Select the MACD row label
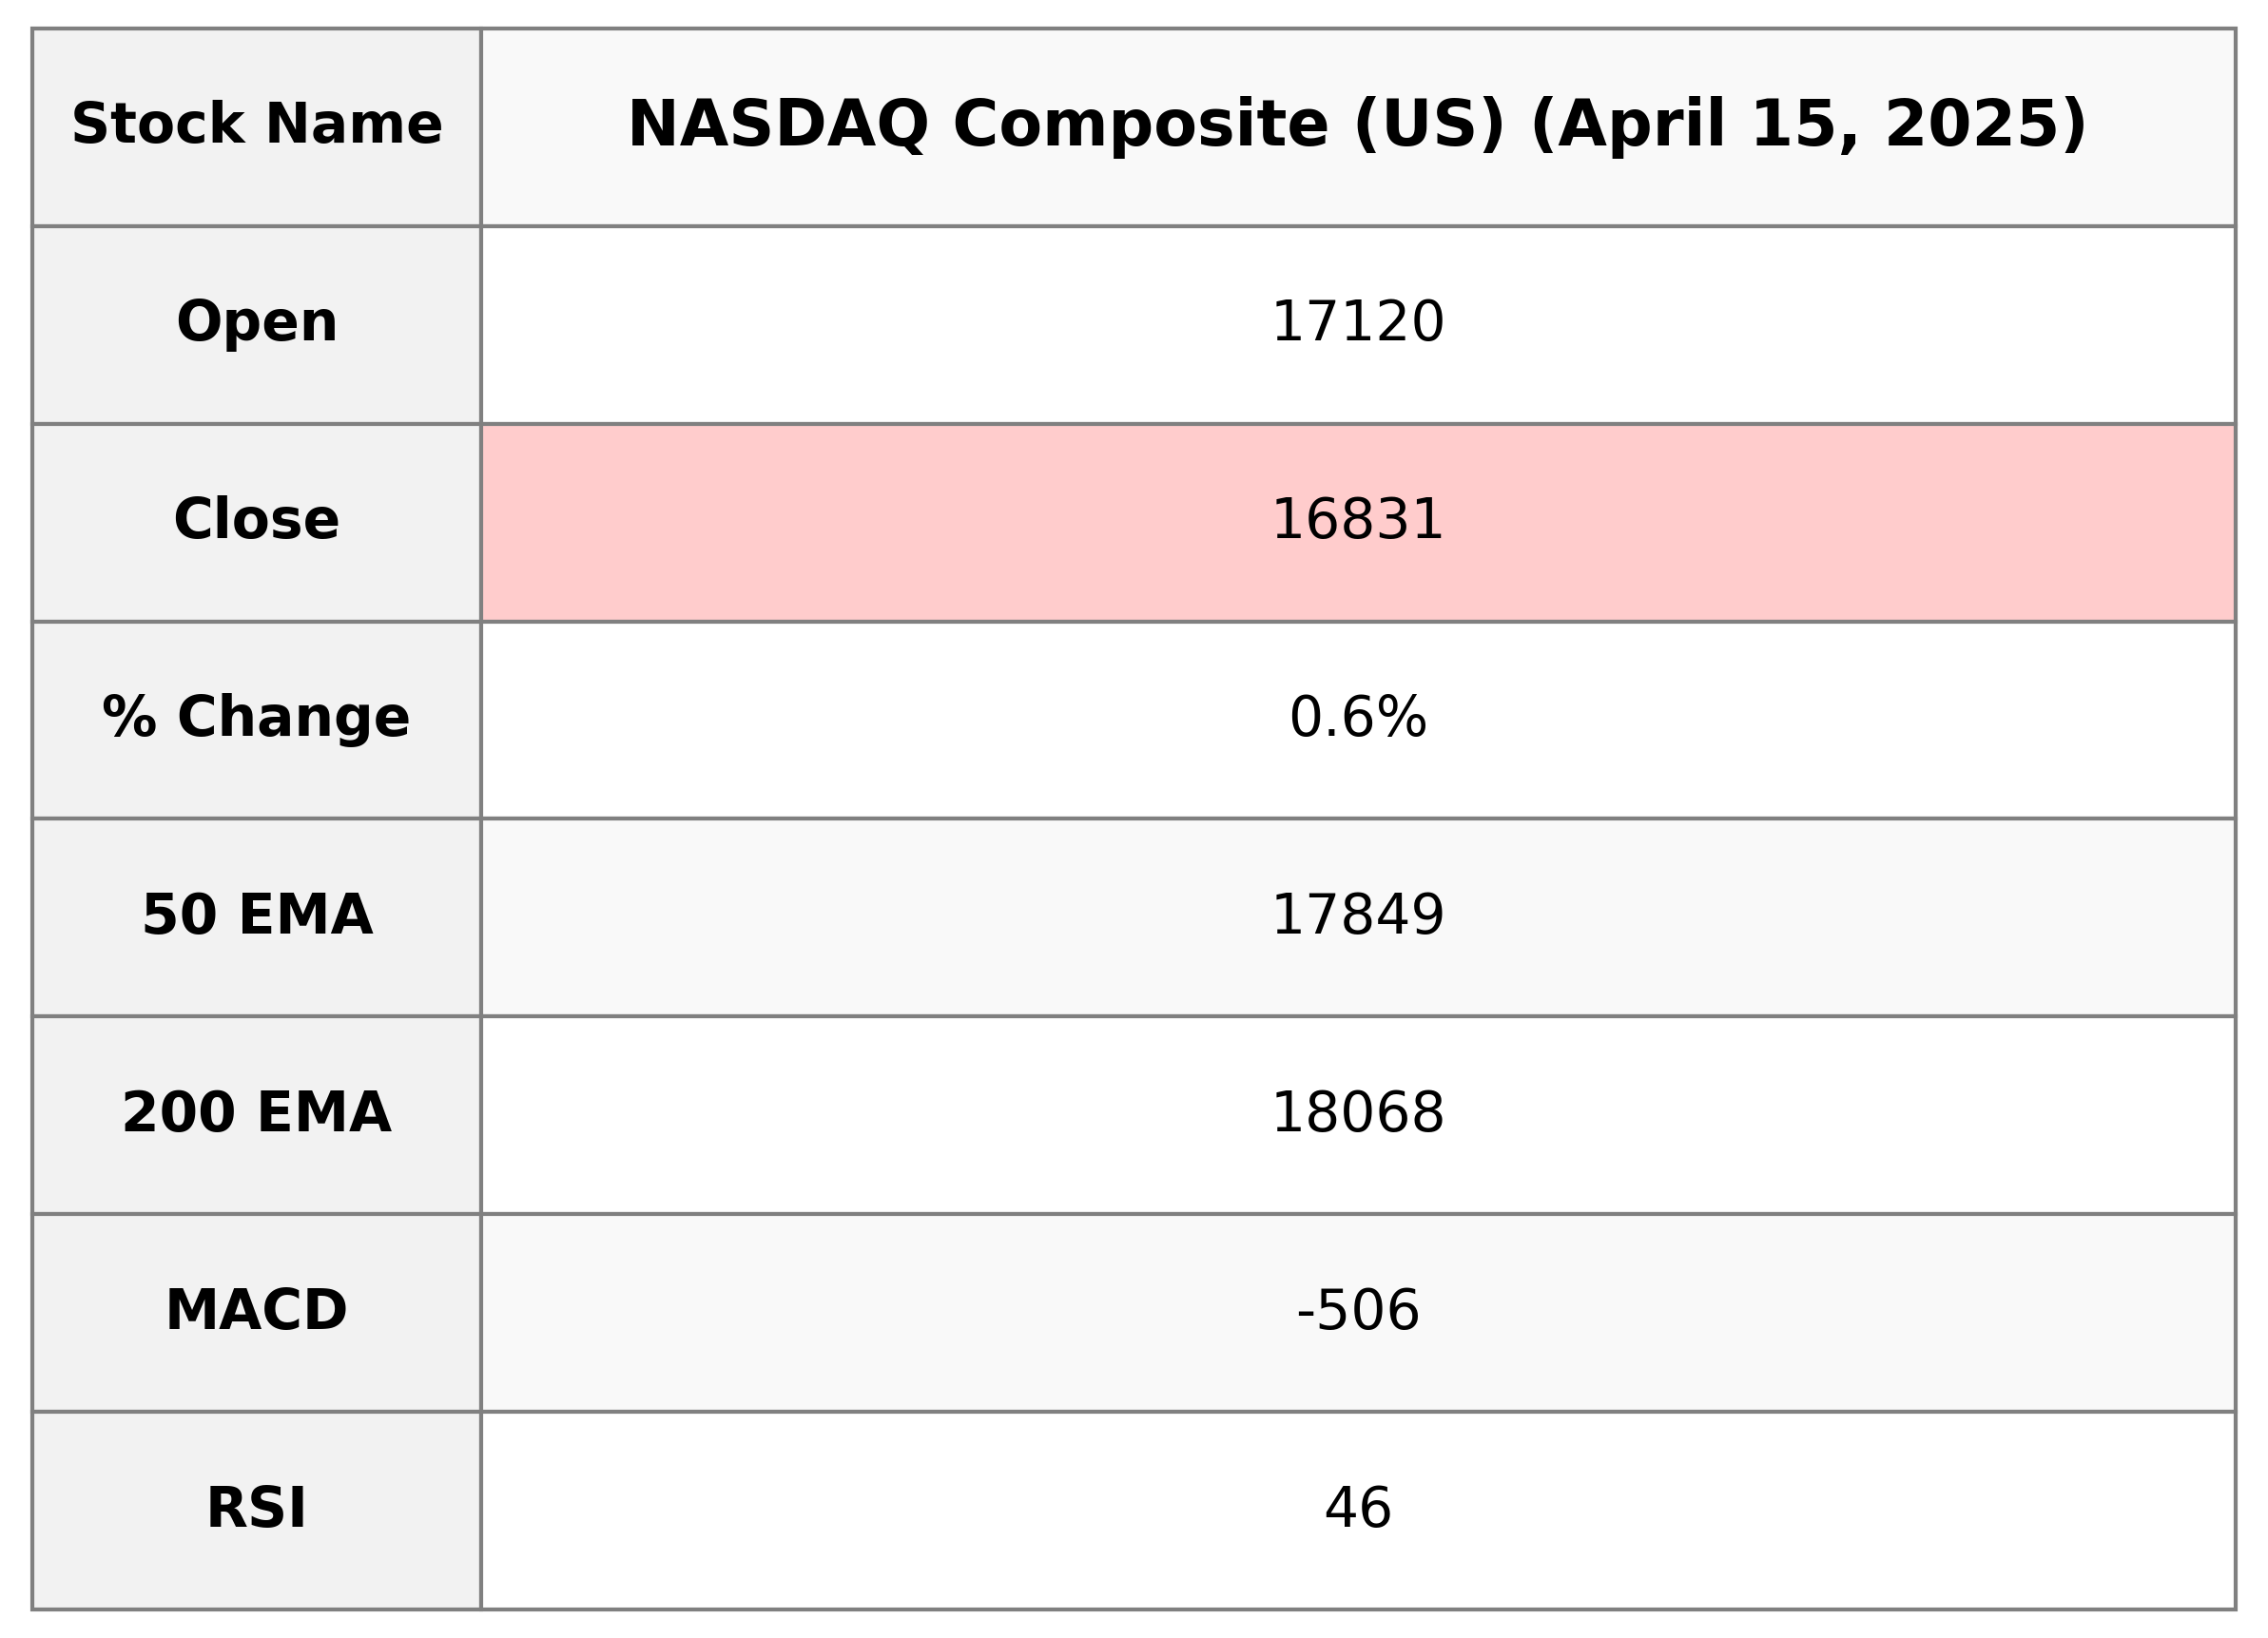 tap(257, 1310)
